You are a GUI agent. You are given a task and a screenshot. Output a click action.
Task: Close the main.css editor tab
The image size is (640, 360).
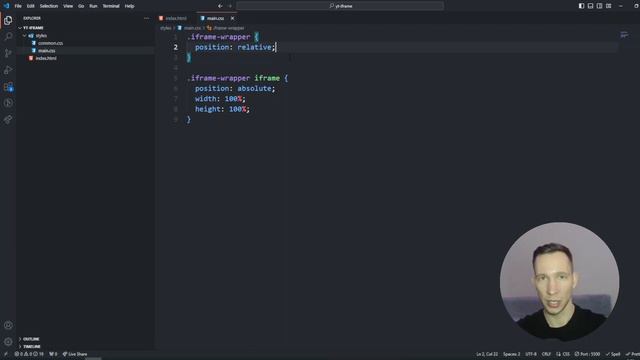232,18
